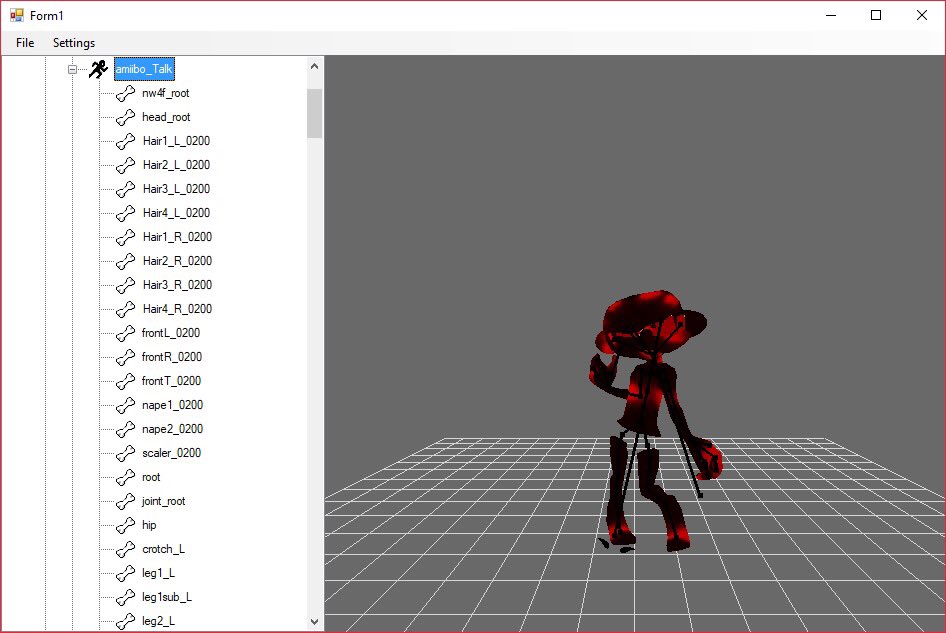Click the bone icon beside joint_root
The height and width of the screenshot is (633, 946).
point(125,501)
